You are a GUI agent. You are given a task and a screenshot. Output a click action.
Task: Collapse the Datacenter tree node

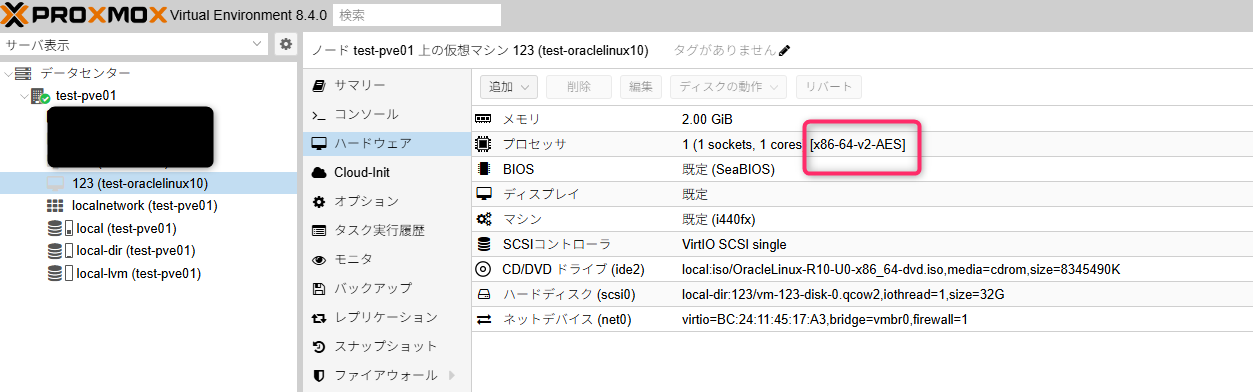[9, 74]
